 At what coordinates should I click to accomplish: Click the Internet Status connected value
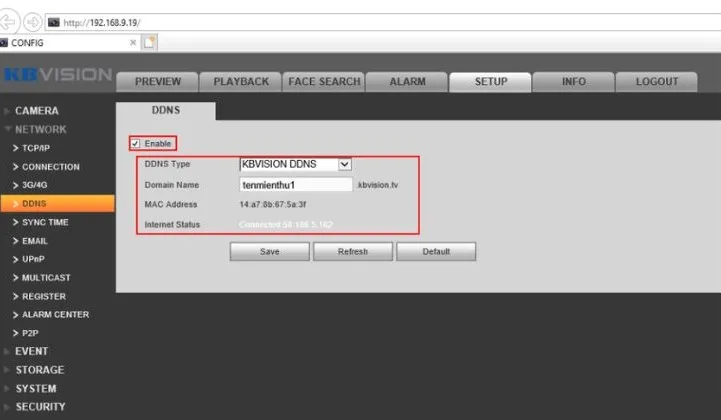[x=286, y=224]
